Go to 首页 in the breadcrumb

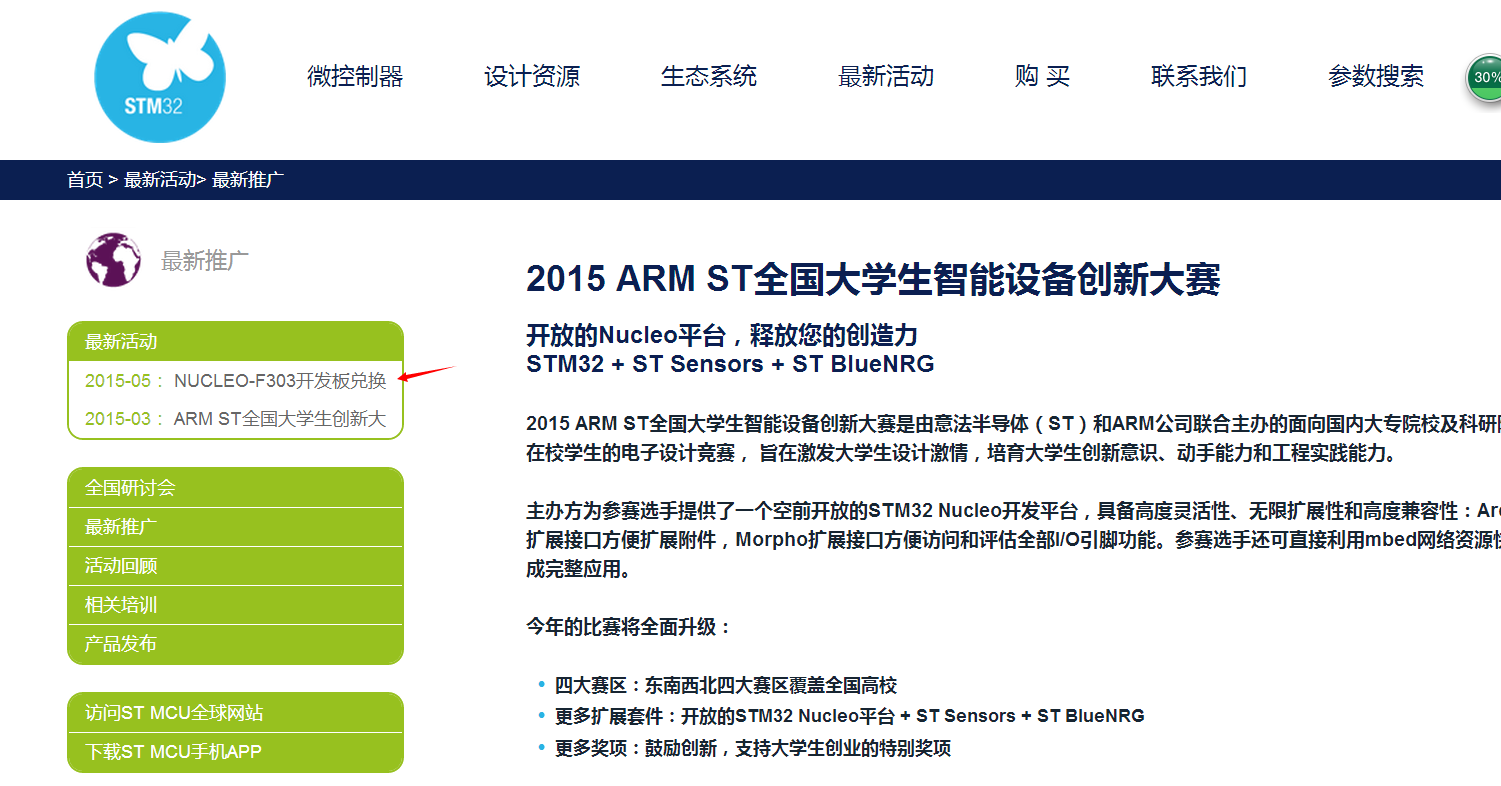click(85, 180)
